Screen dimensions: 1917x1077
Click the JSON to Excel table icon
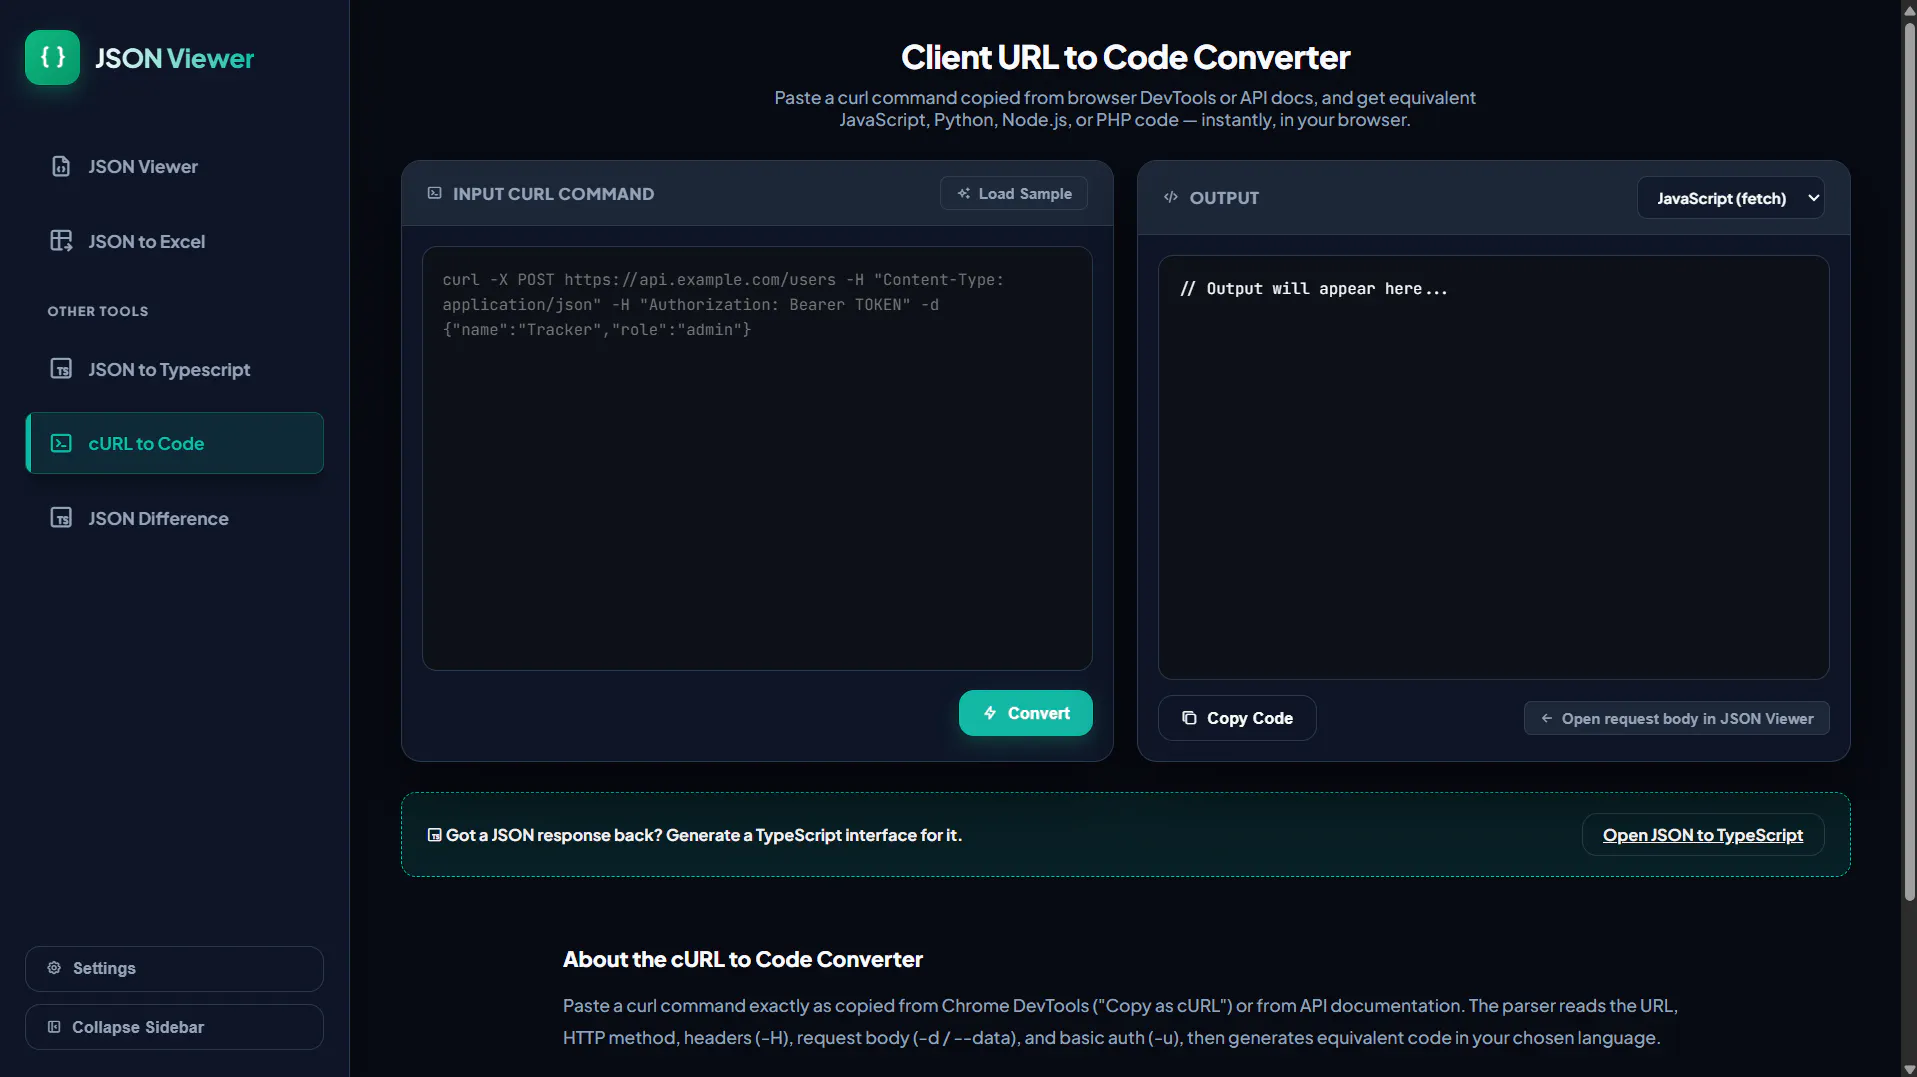click(x=61, y=241)
